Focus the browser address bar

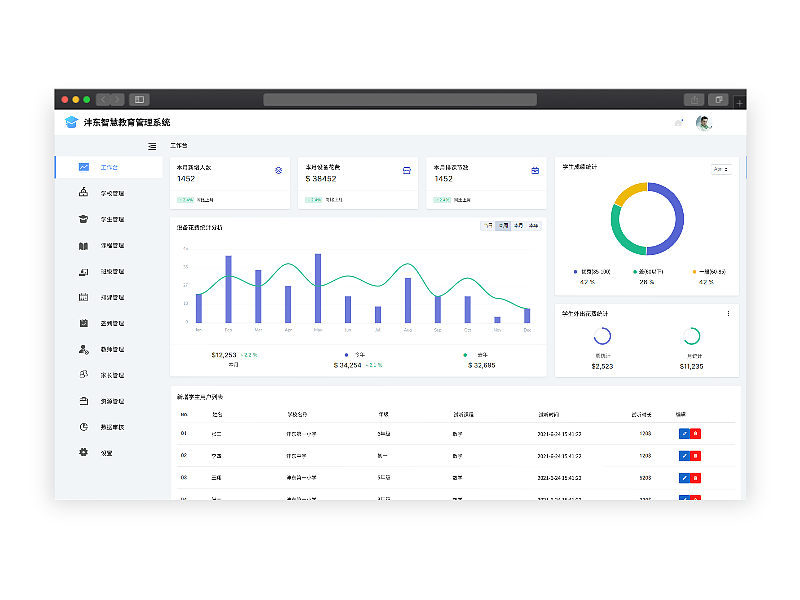(400, 99)
